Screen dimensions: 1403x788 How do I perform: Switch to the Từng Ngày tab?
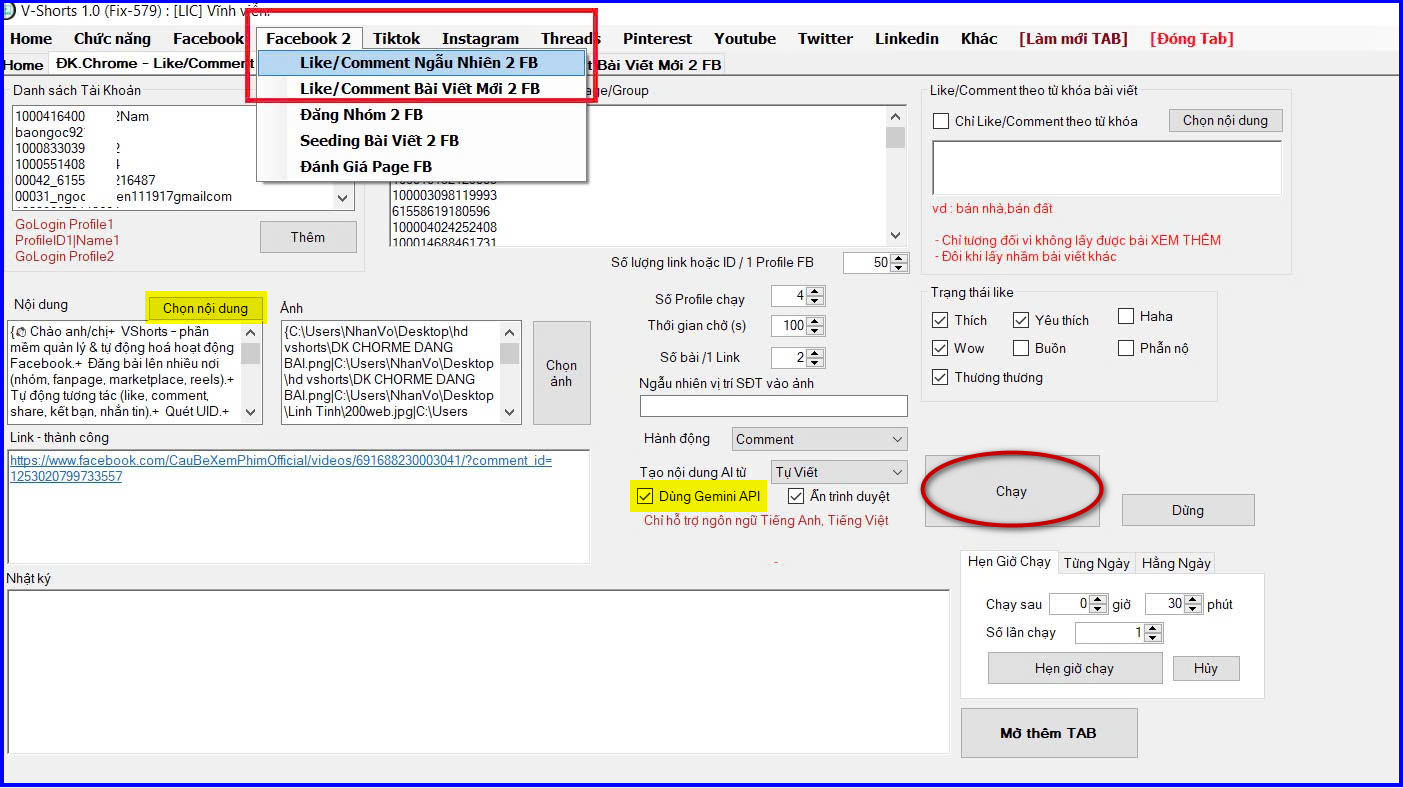pos(1096,563)
